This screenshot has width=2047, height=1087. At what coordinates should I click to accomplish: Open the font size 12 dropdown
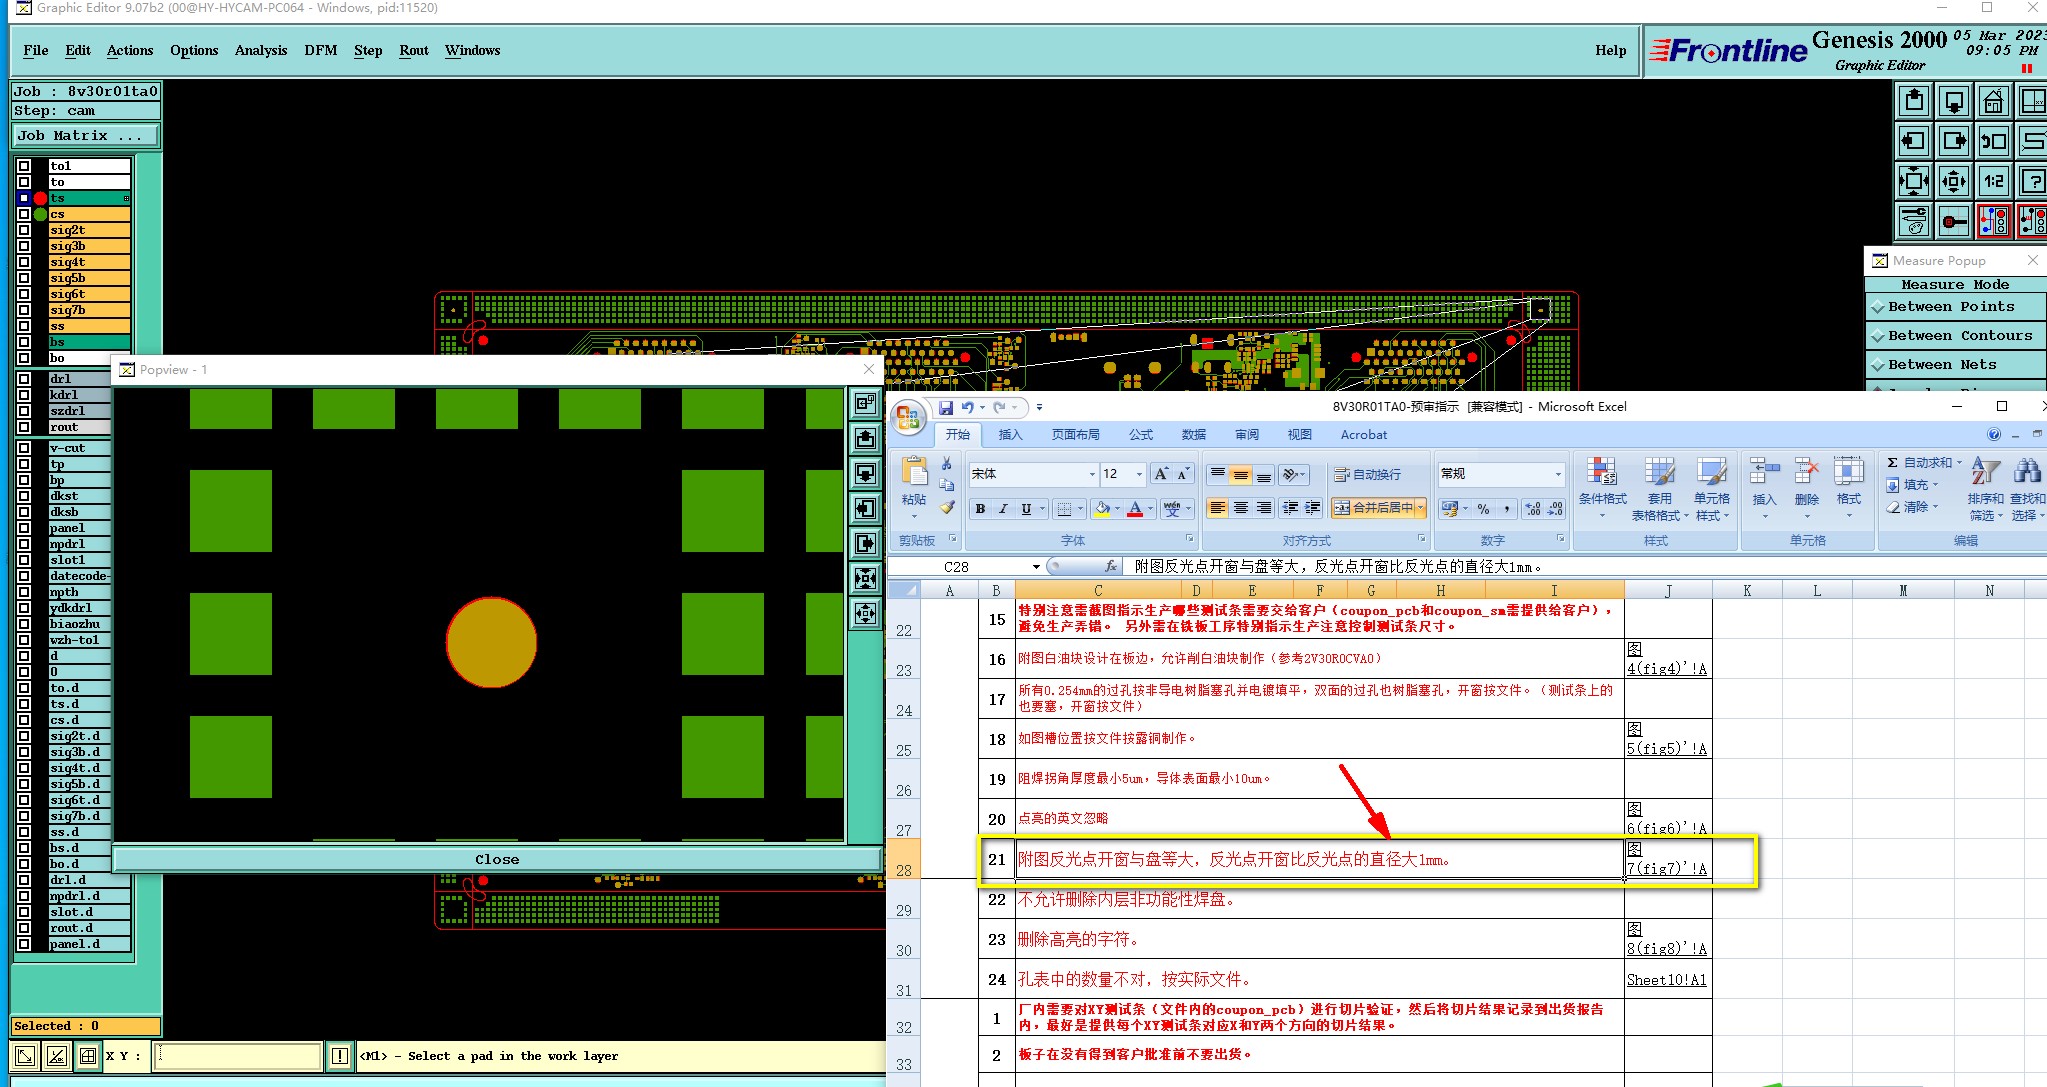point(1139,474)
